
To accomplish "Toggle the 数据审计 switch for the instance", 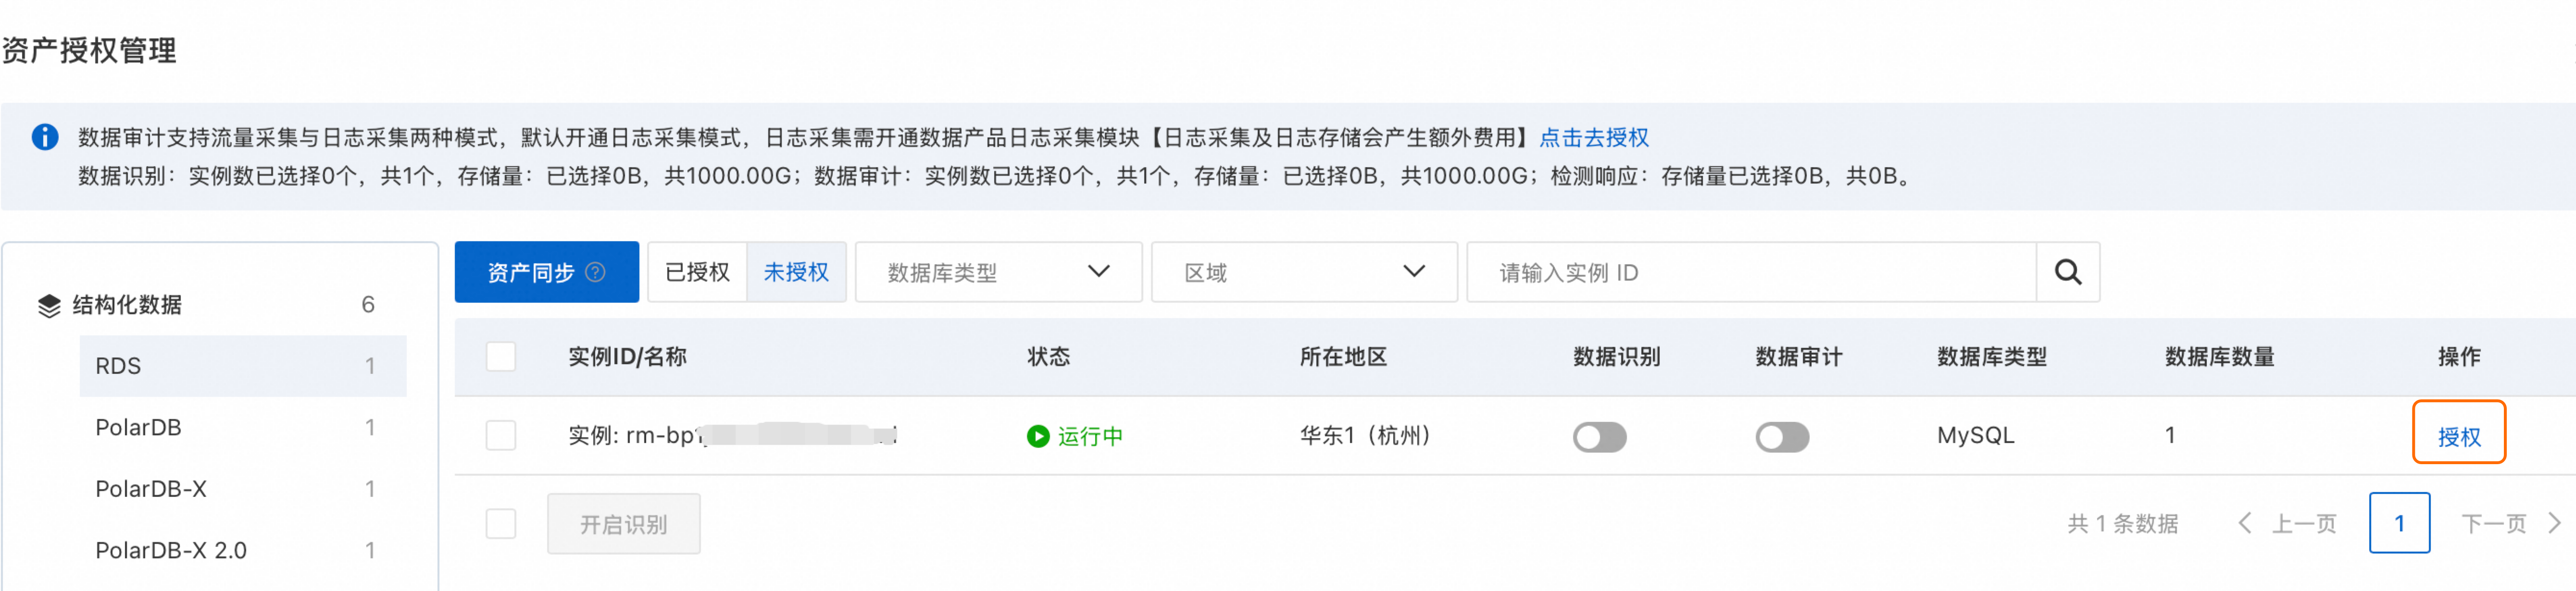I will tap(1782, 437).
